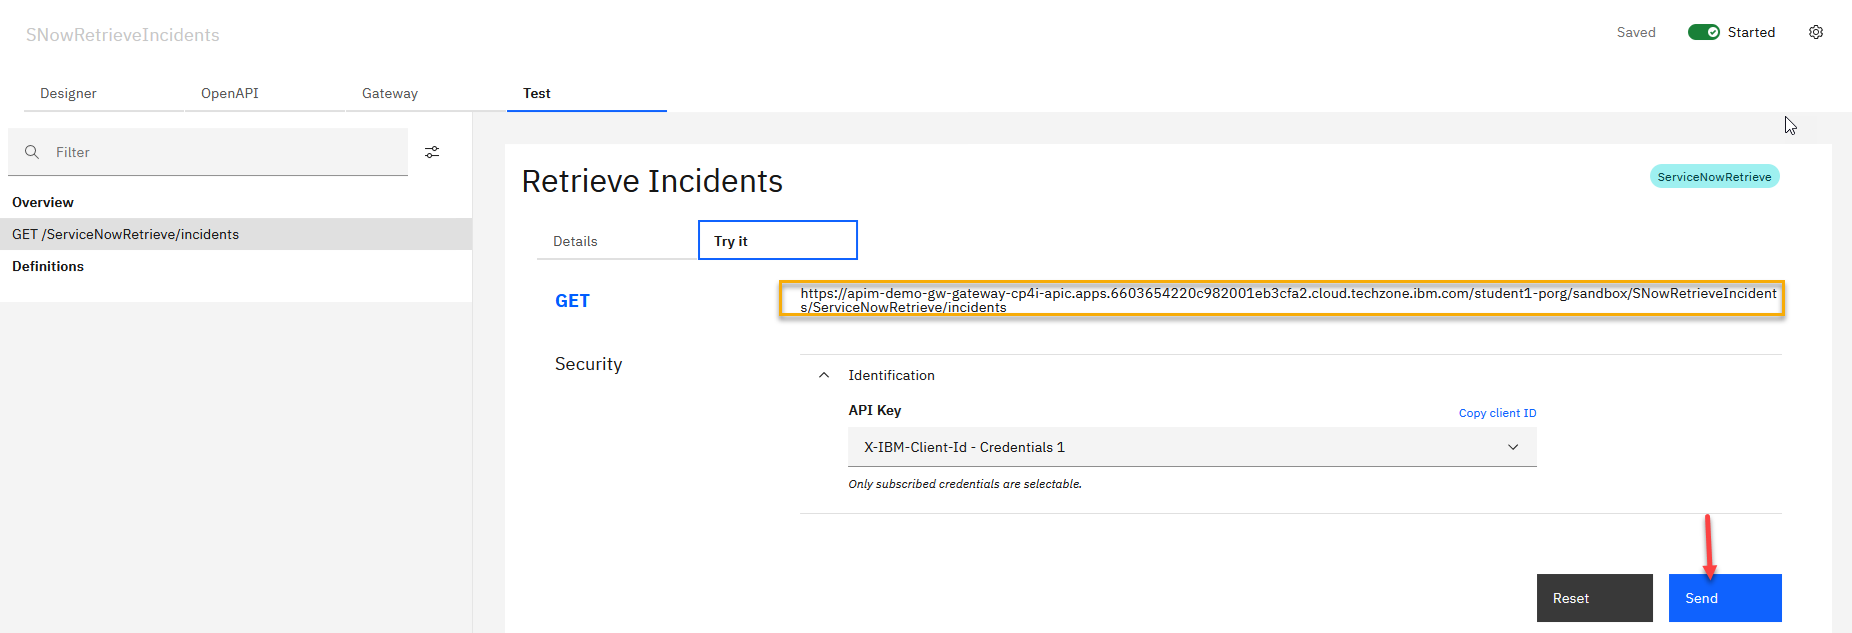Click the ServiceNowRetrieve tag badge

tap(1714, 177)
